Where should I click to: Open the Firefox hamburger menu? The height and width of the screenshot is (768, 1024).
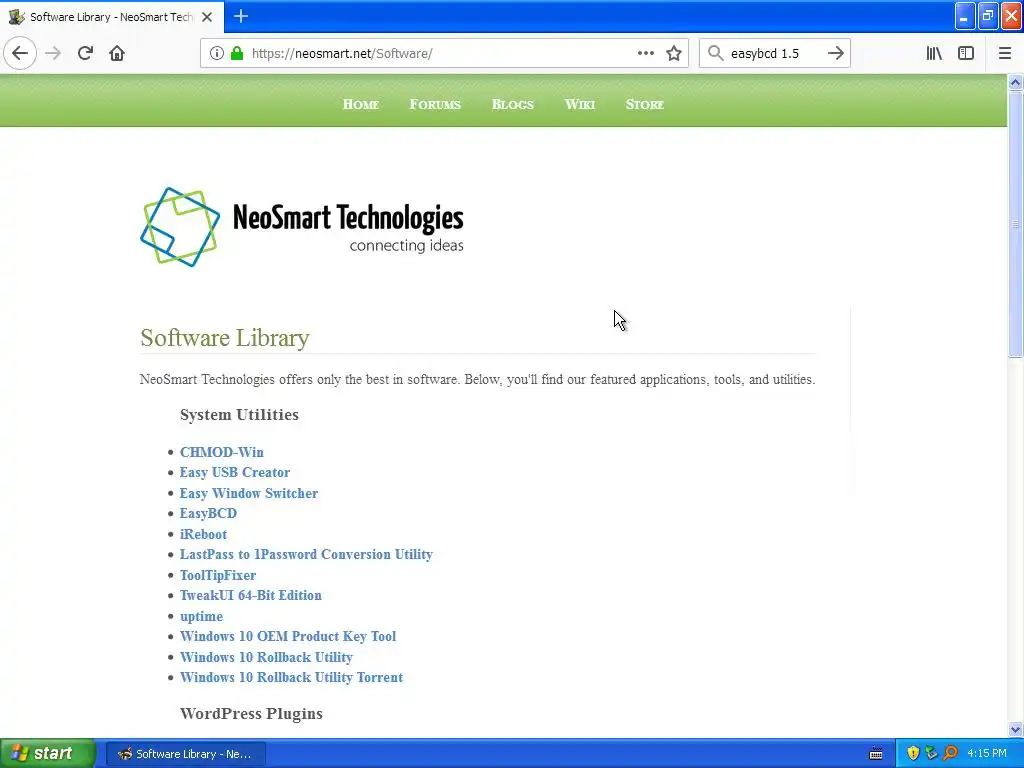click(x=1004, y=54)
